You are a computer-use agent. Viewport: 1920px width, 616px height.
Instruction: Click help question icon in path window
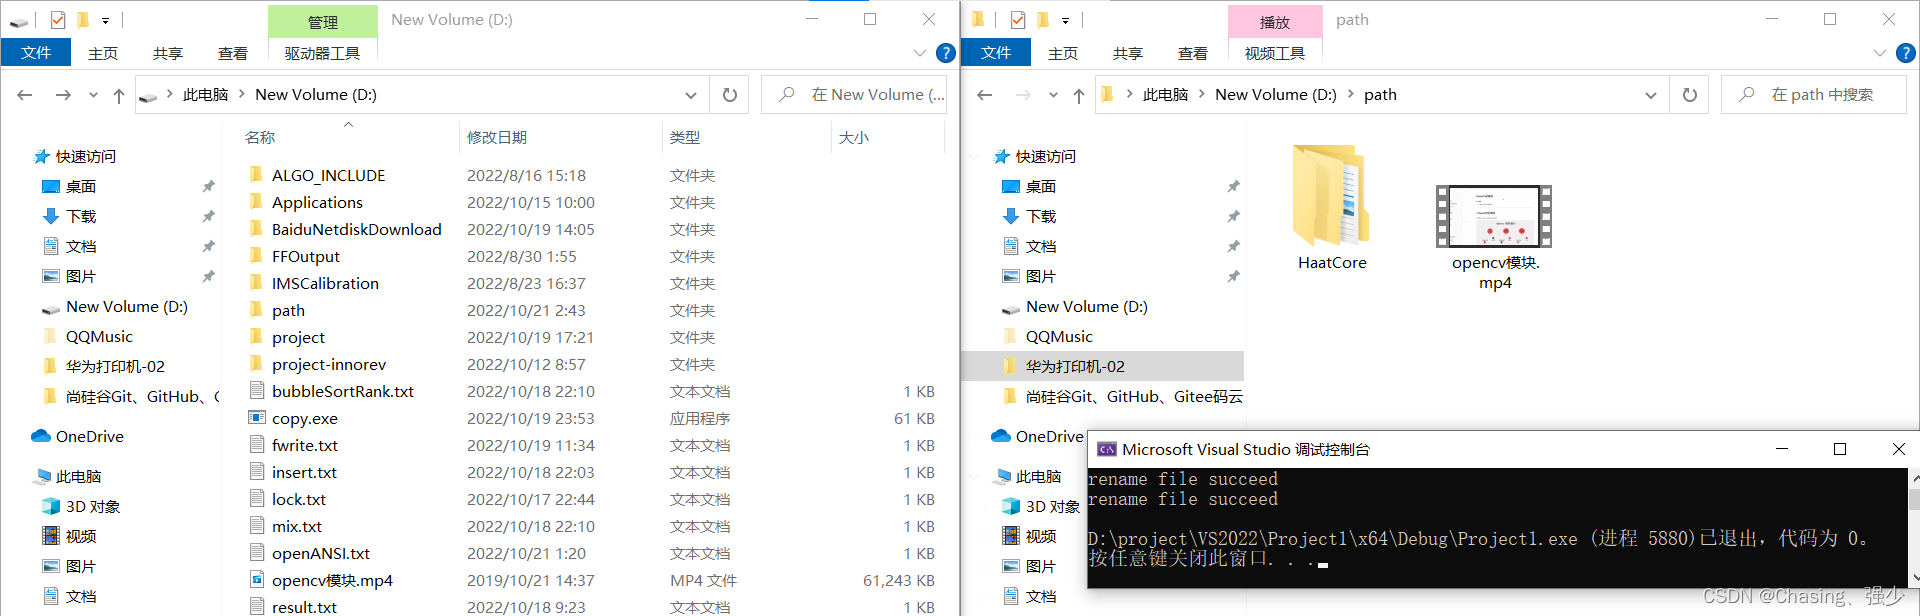1905,53
